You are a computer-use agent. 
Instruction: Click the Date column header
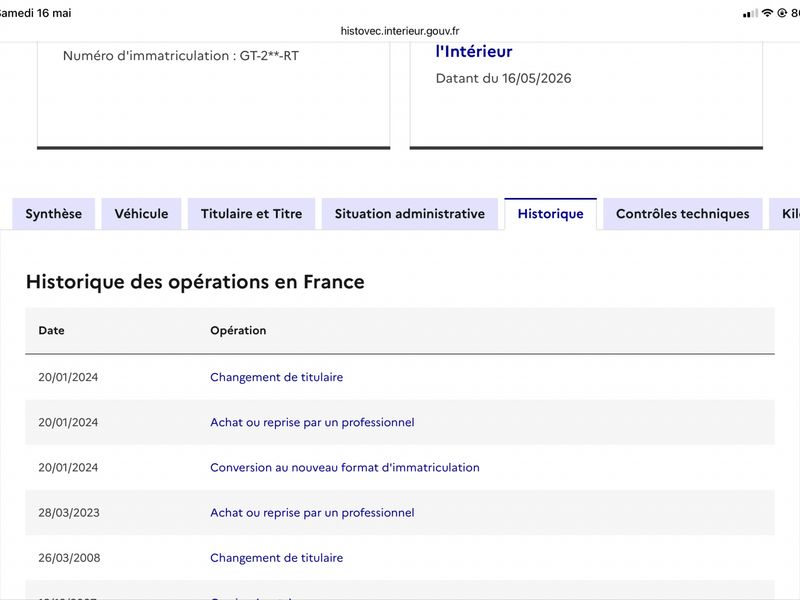pyautogui.click(x=52, y=331)
